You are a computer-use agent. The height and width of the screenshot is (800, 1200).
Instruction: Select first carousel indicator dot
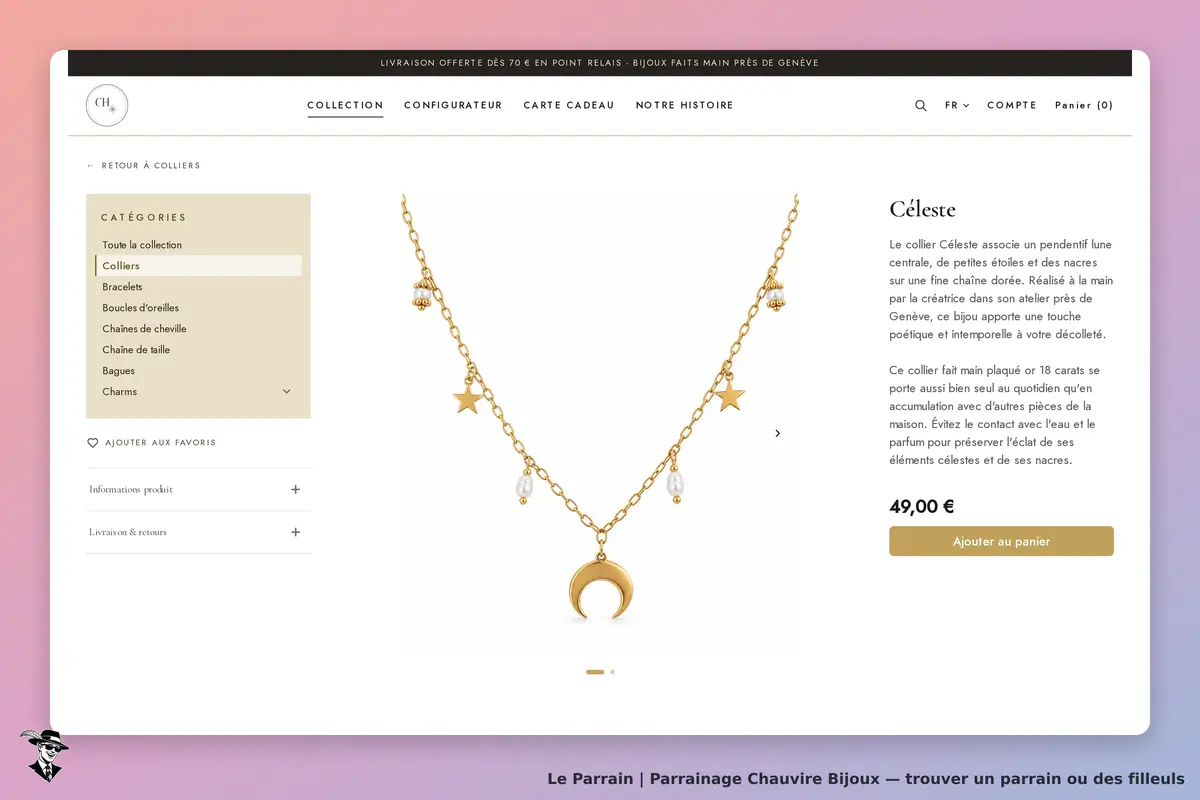coord(595,672)
